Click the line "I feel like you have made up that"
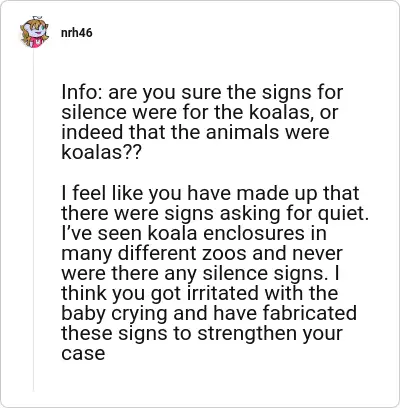Image resolution: width=400 pixels, height=408 pixels. (210, 193)
